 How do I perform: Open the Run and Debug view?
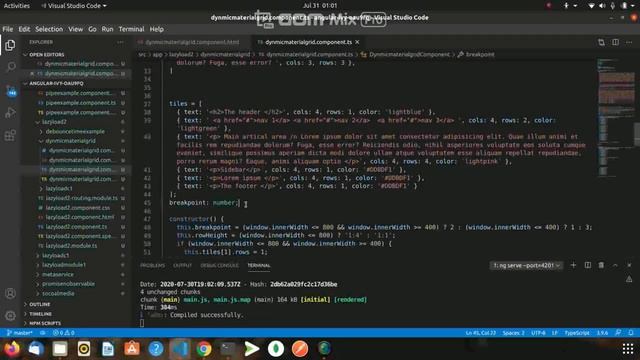(x=10, y=113)
